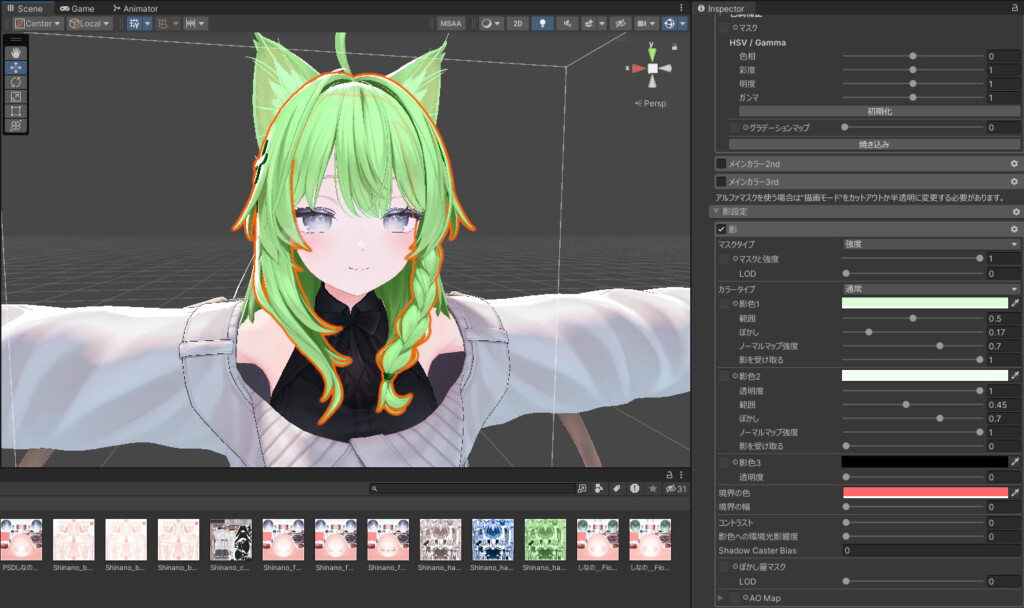Open the 影色1 light green color swatch
The height and width of the screenshot is (608, 1024).
tap(925, 303)
